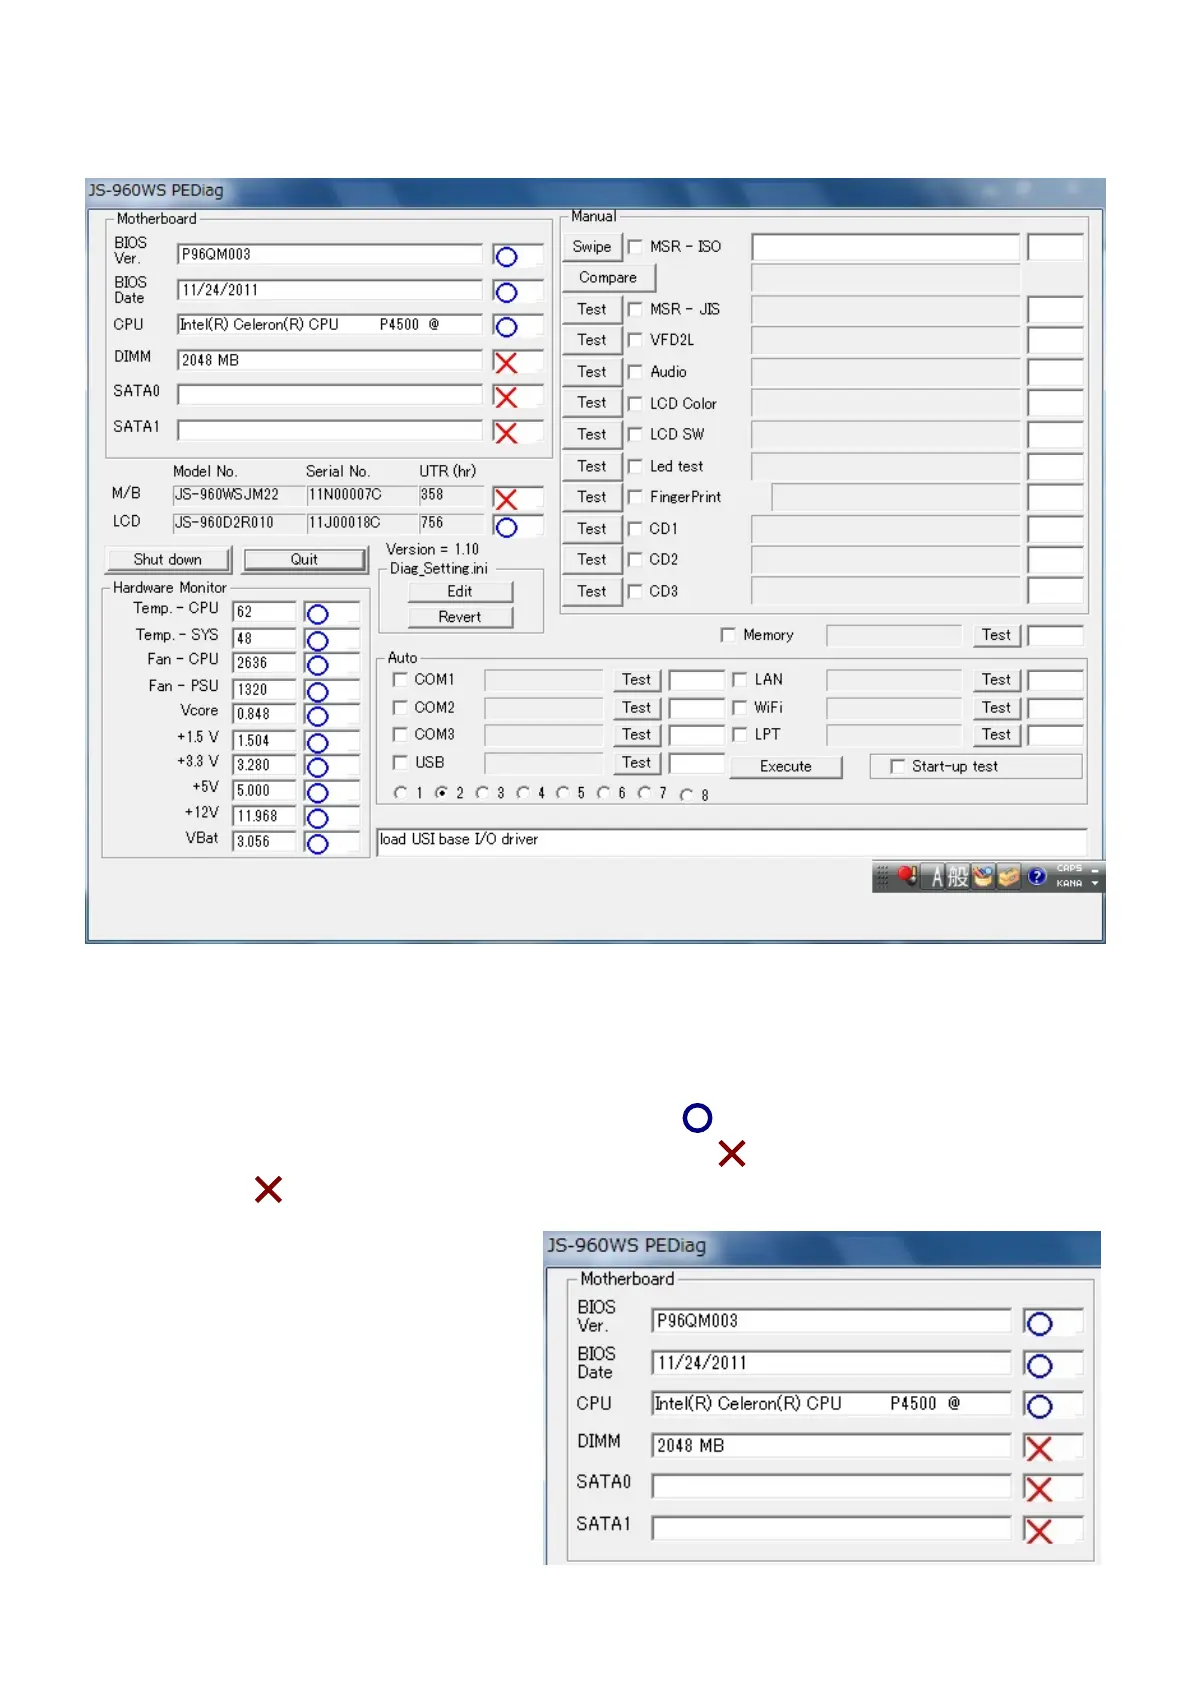1190x1684 pixels.
Task: Tick the CD1 checkbox
Action: (635, 528)
